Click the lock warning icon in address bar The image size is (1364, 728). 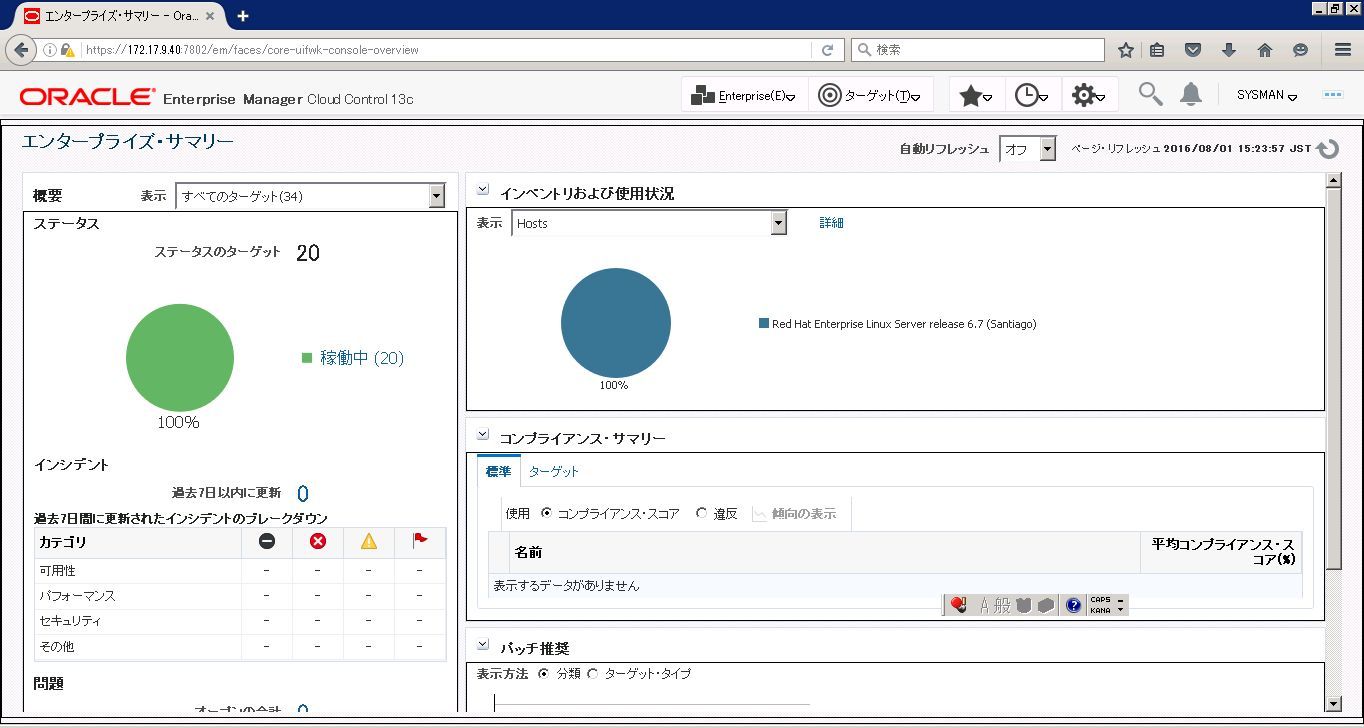pos(68,50)
